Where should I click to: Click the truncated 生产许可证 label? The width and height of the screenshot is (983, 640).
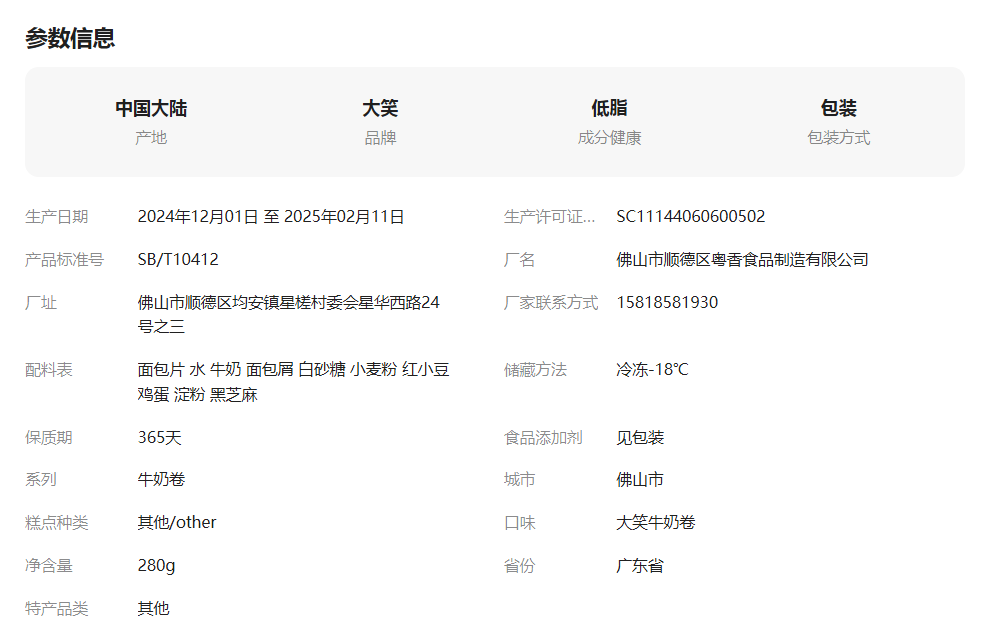[x=549, y=217]
